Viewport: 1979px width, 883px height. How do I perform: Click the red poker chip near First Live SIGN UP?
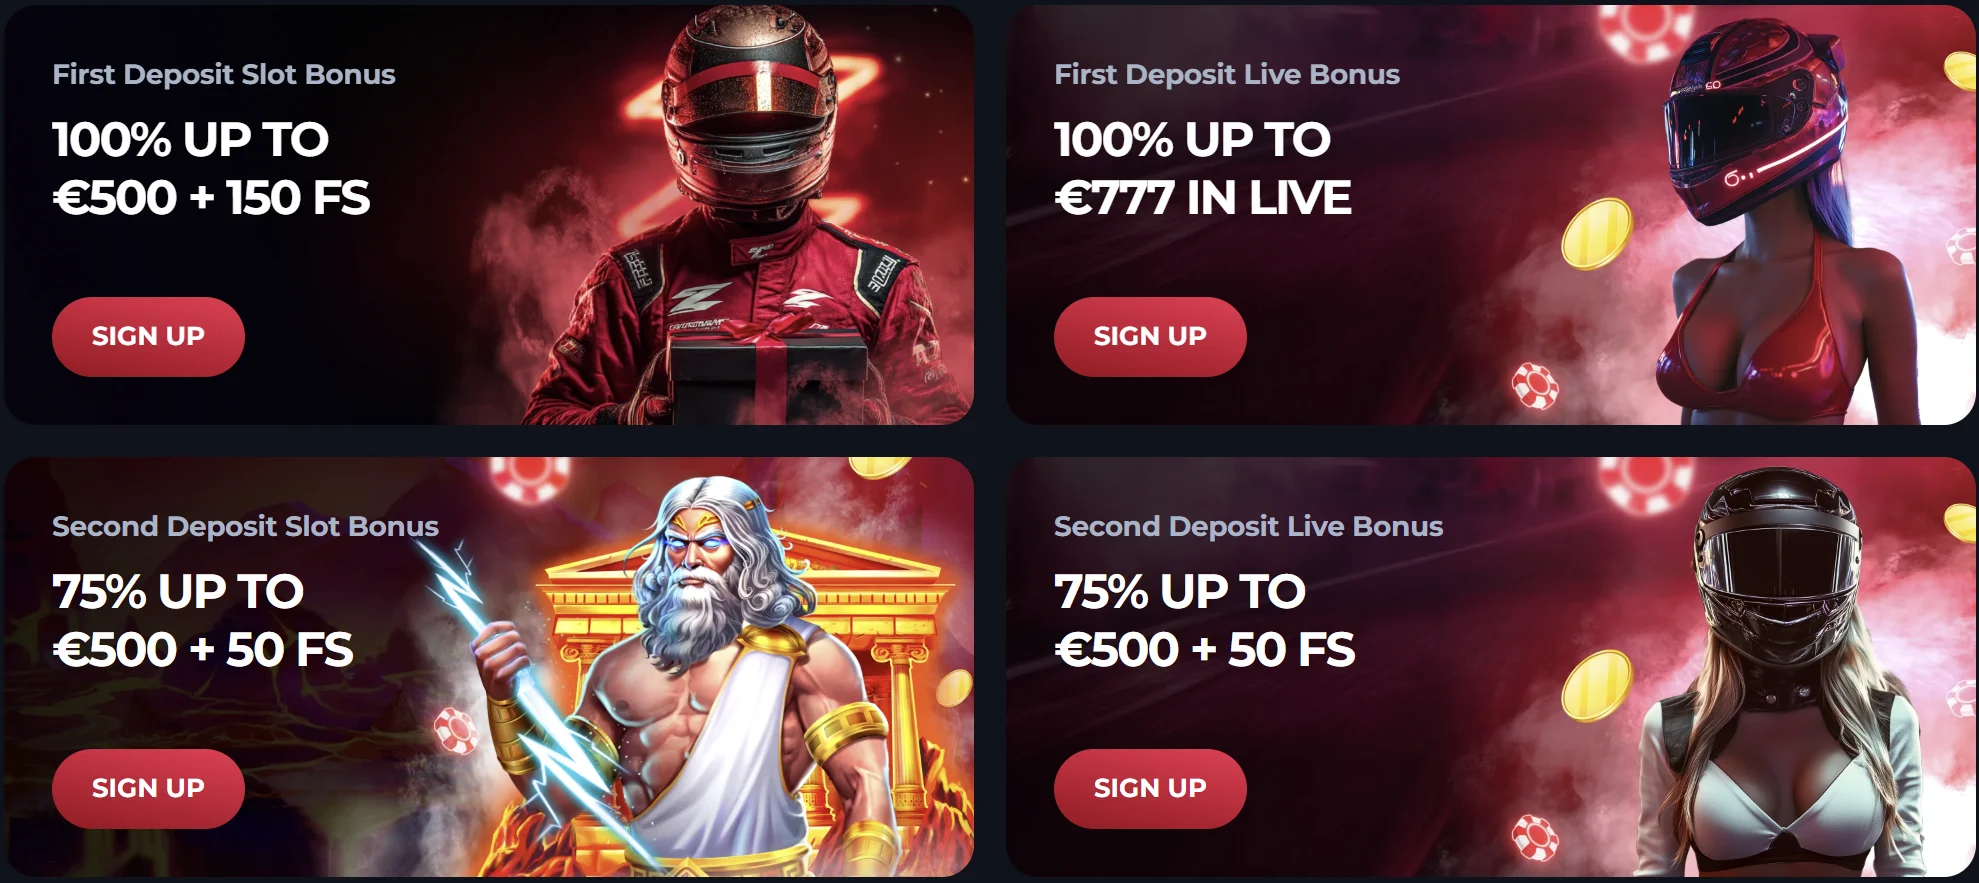(x=1535, y=385)
